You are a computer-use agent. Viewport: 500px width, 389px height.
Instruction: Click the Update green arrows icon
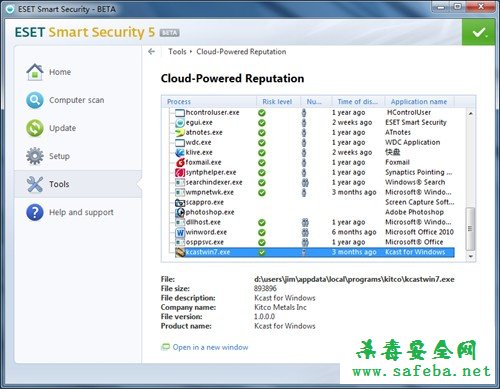click(x=35, y=128)
